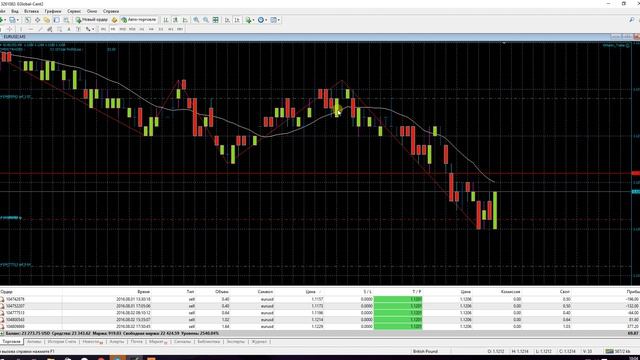640x360 pixels.
Task: Select the M30 timeframe
Action: [132, 29]
